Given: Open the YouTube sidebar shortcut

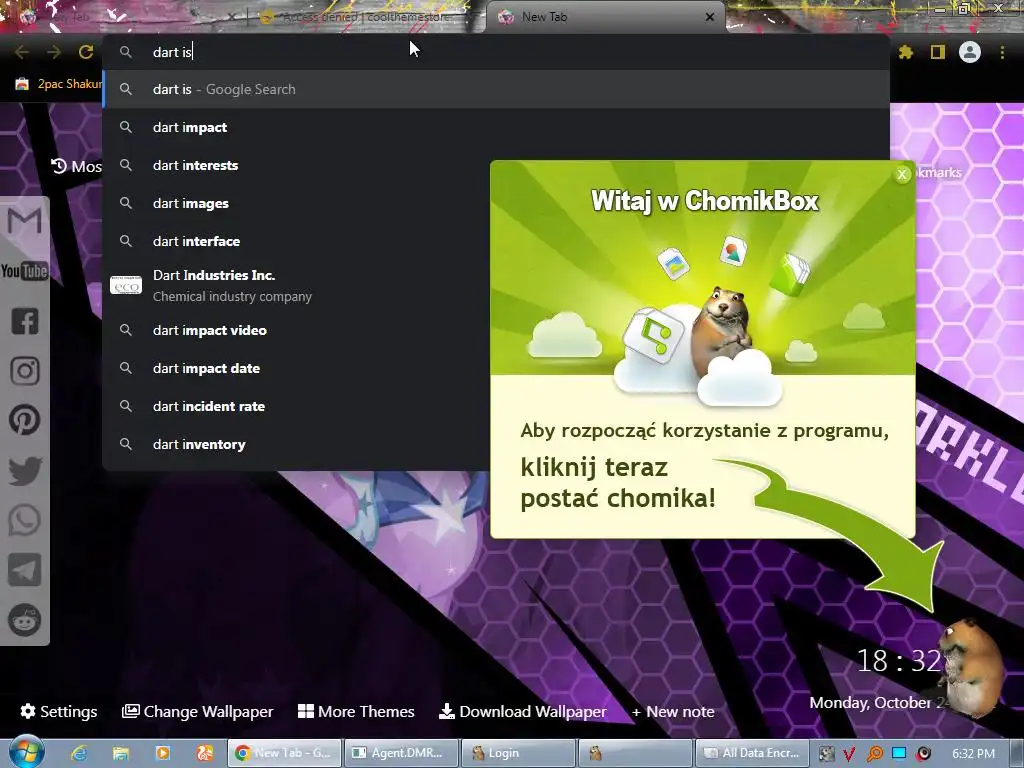Looking at the screenshot, I should coord(25,270).
